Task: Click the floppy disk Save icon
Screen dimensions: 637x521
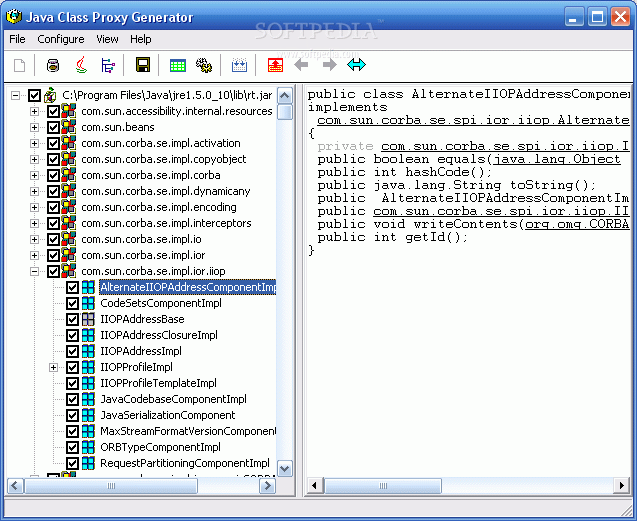Action: (143, 65)
